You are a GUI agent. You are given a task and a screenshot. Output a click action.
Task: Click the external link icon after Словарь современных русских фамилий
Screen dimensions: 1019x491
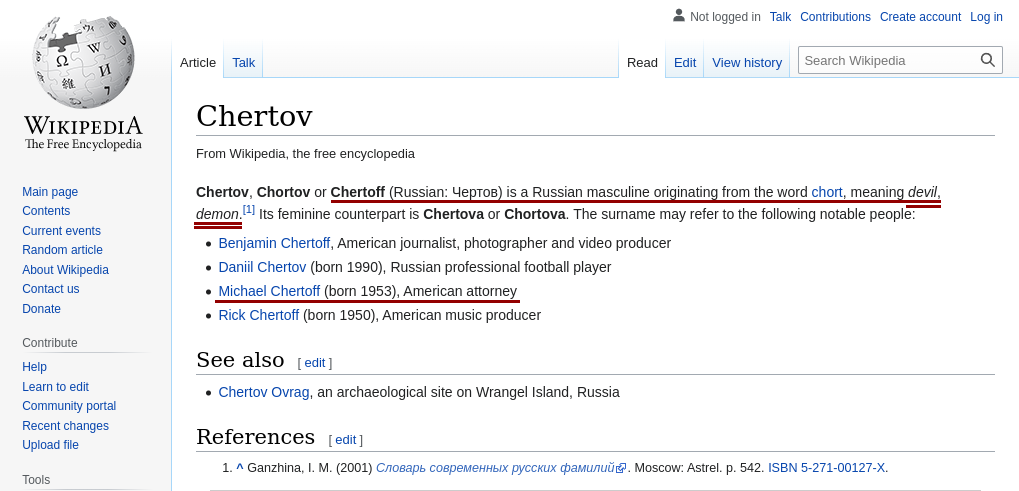click(621, 468)
